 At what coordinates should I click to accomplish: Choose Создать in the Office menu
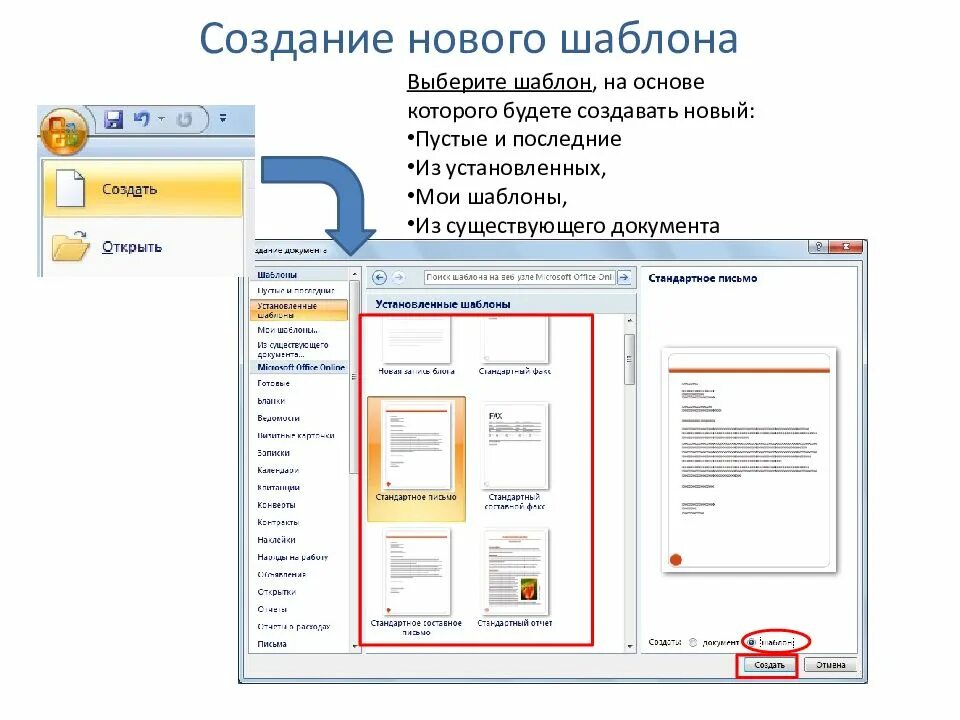(143, 189)
